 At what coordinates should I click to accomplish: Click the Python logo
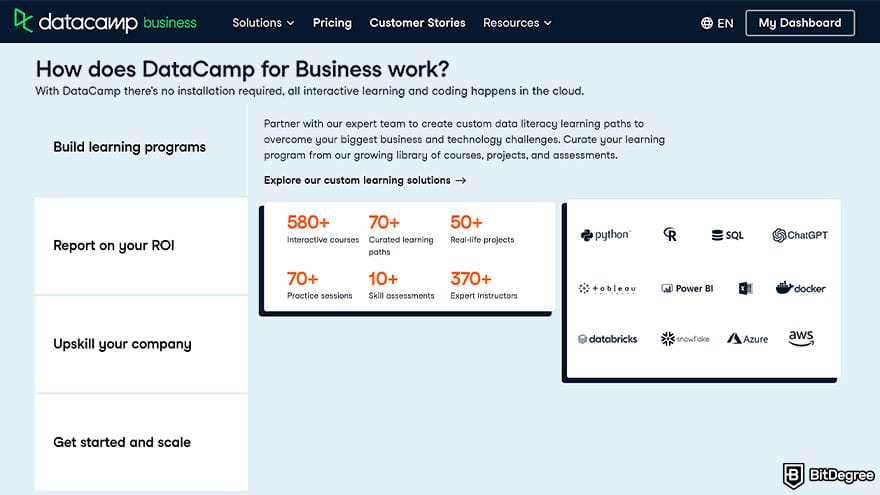(606, 235)
